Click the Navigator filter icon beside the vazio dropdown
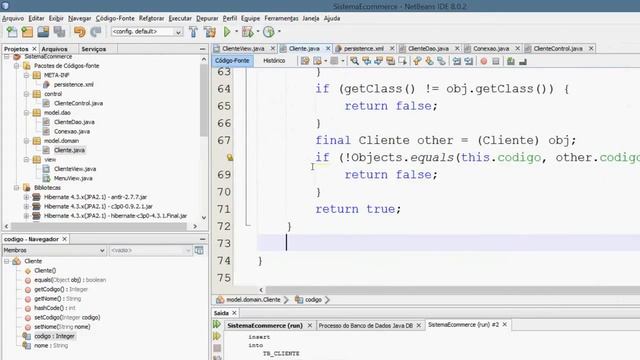Screen dimensions: 640x360 [x=199, y=250]
